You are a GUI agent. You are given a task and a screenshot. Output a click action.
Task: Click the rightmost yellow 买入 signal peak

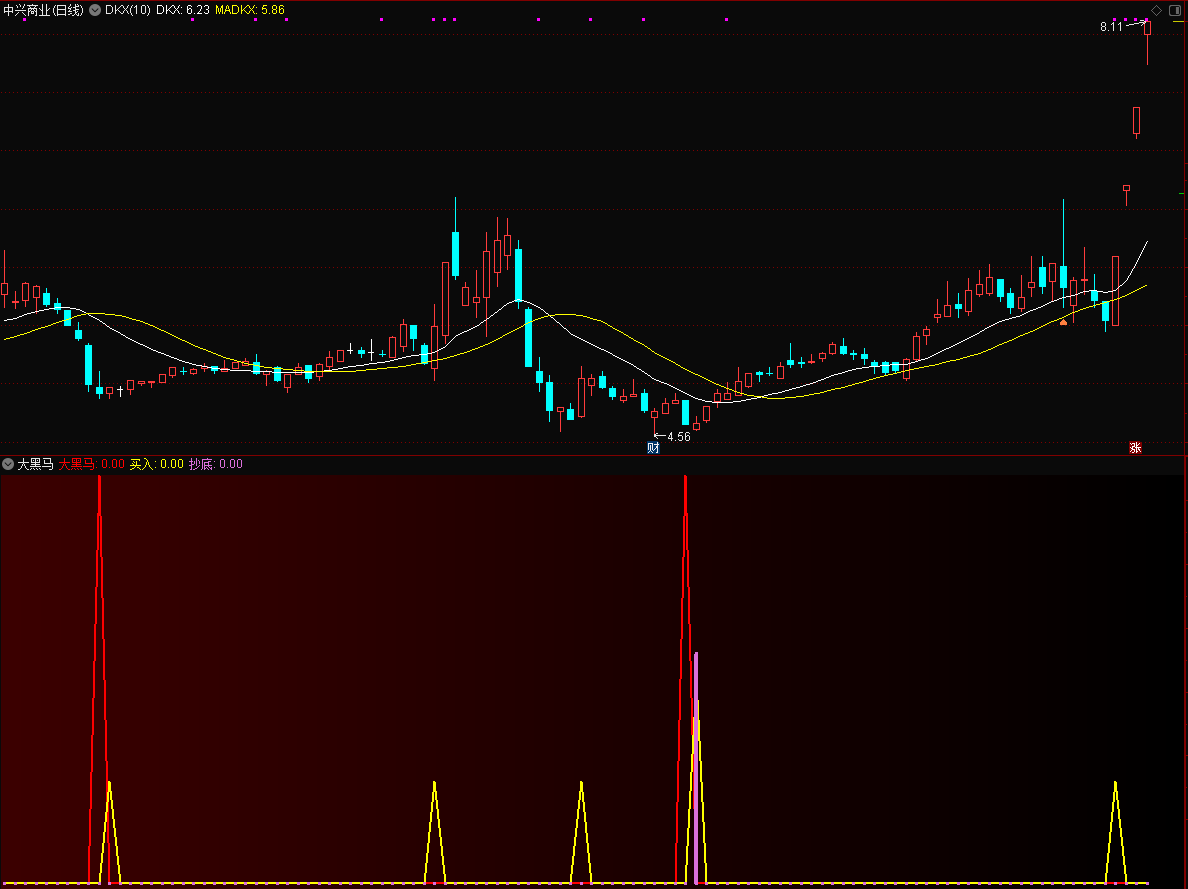[x=1115, y=832]
